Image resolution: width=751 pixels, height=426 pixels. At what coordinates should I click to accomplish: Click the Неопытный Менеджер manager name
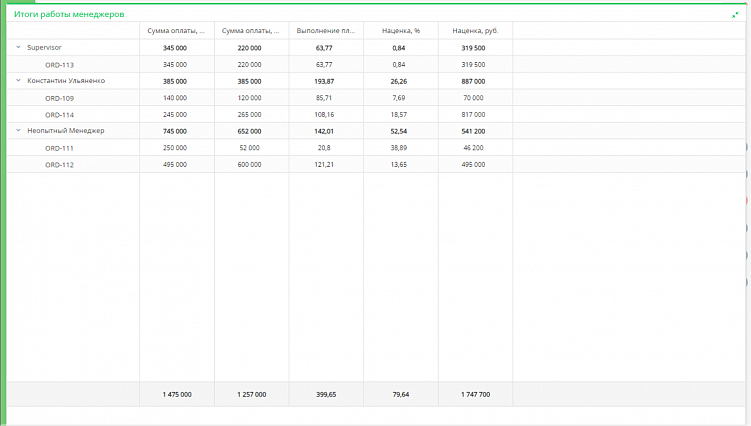click(x=66, y=130)
